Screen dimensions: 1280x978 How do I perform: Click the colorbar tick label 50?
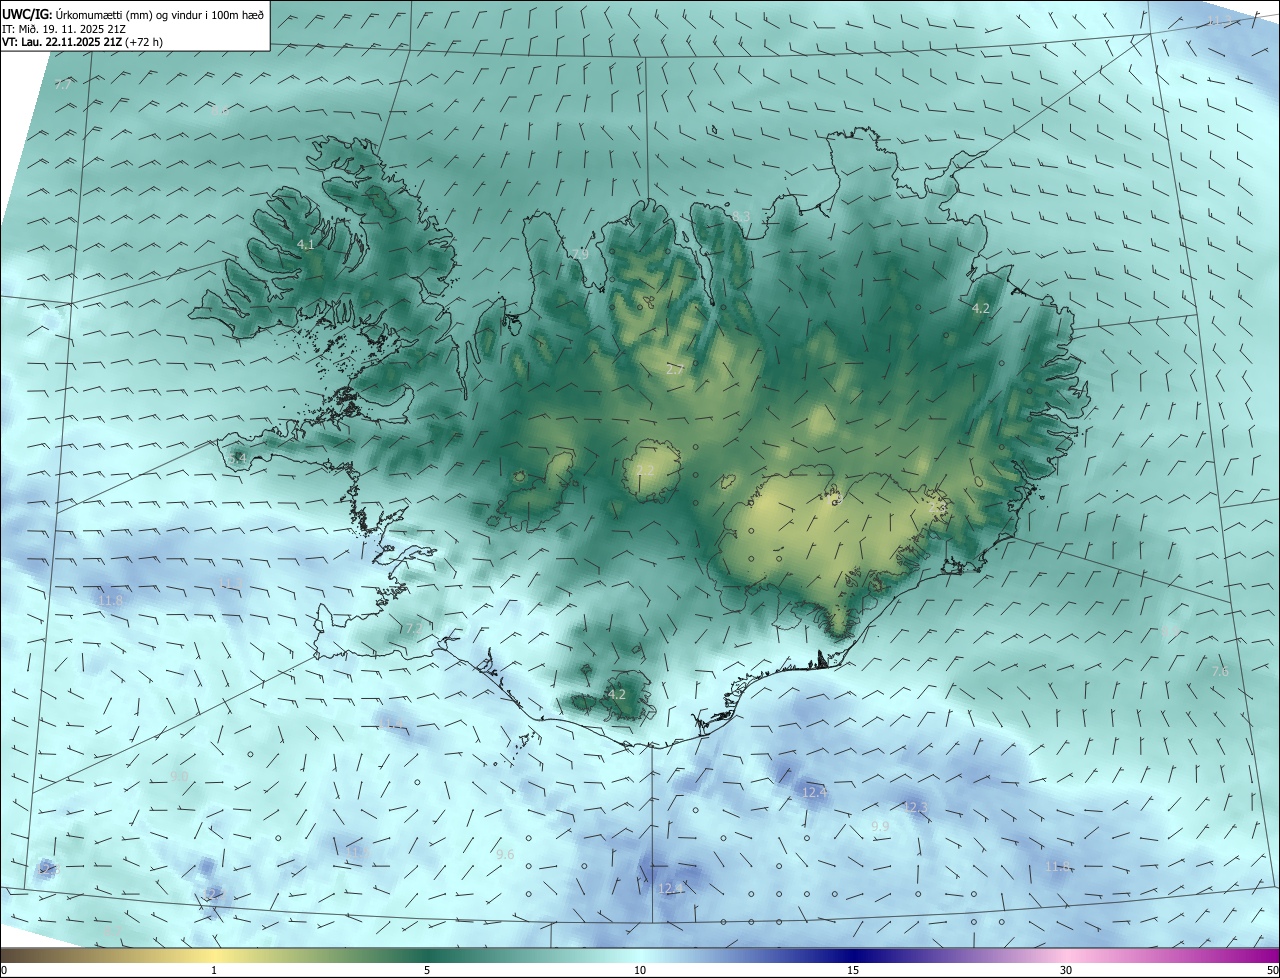tap(1272, 970)
